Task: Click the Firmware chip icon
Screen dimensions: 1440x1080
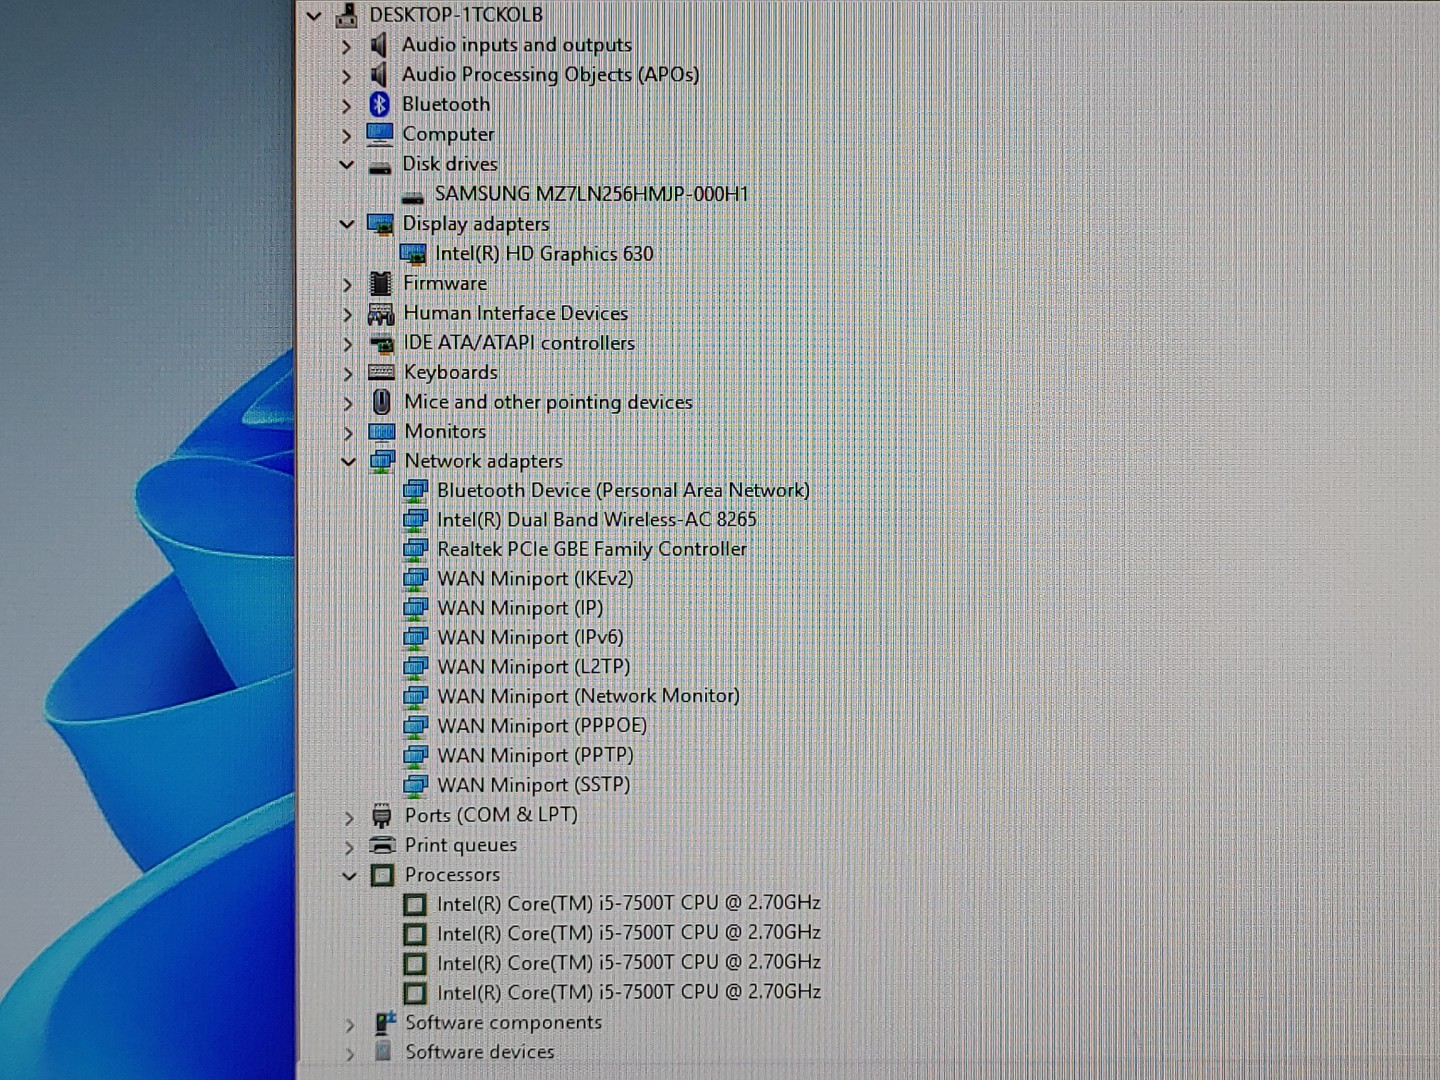Action: click(380, 284)
